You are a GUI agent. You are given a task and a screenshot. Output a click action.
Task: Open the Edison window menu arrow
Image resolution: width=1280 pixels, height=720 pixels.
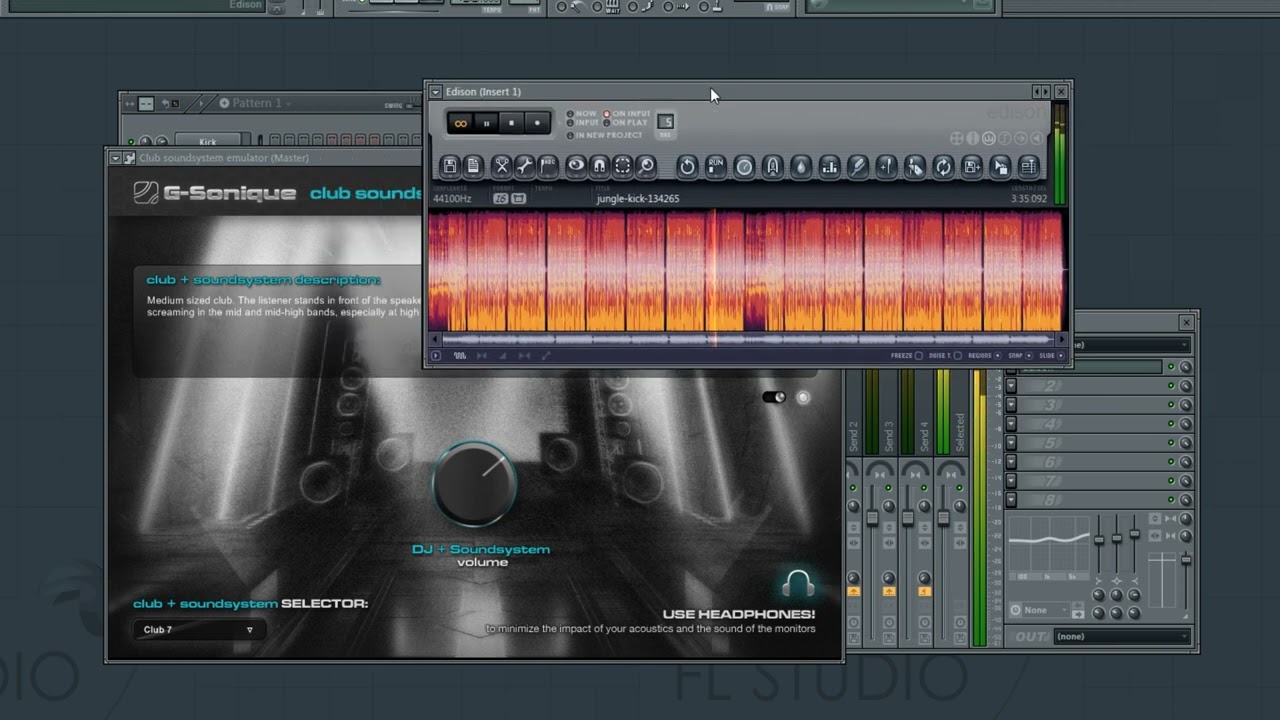[435, 91]
